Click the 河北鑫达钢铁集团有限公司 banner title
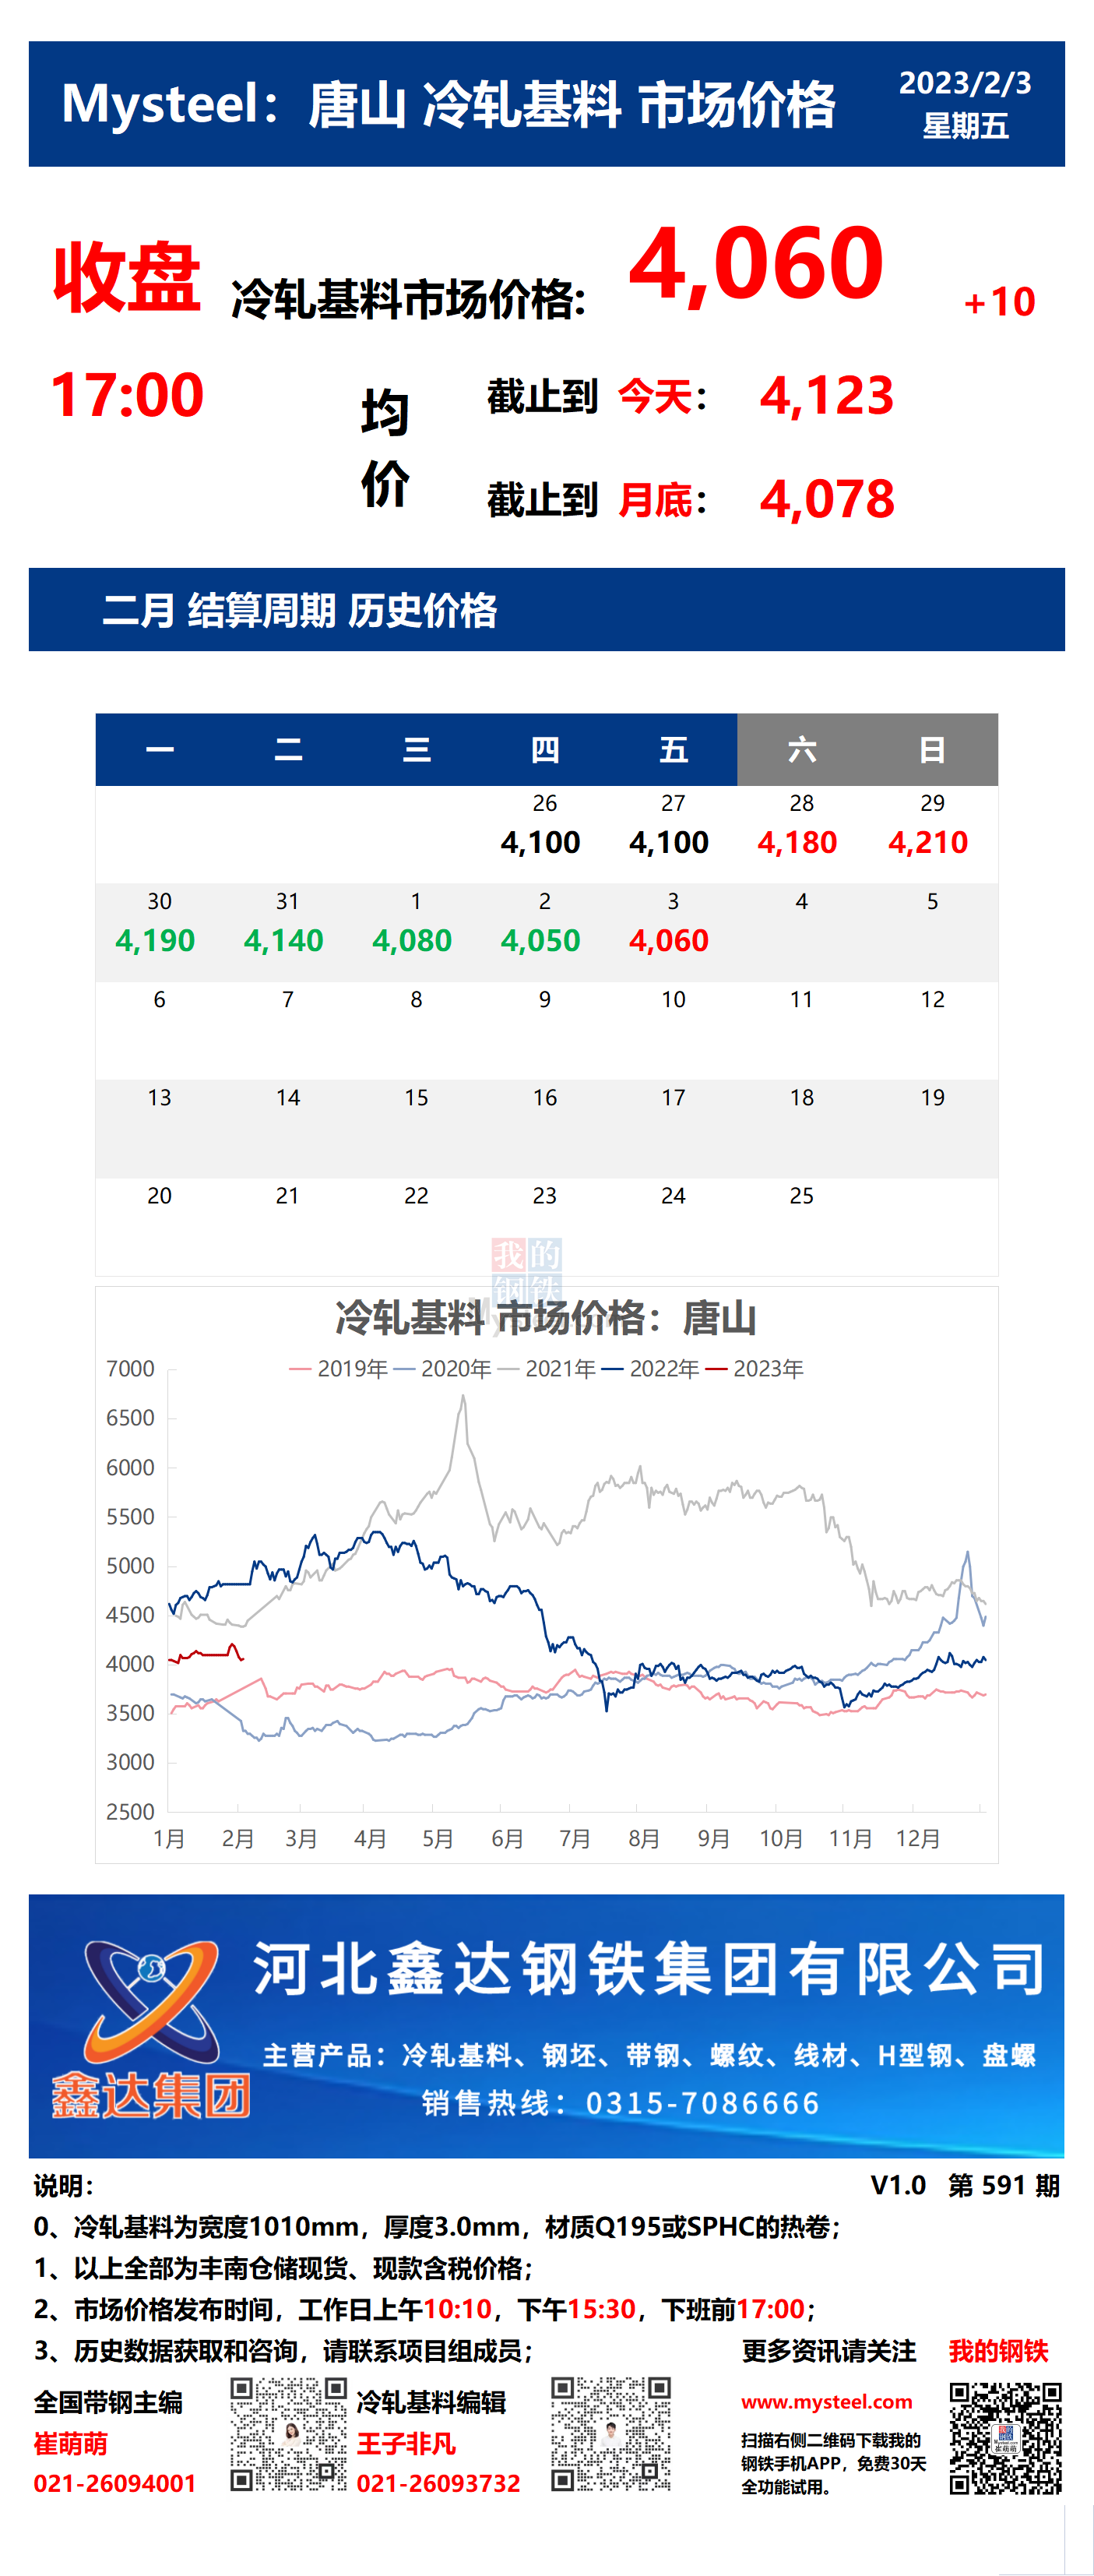The height and width of the screenshot is (2576, 1094). [x=649, y=1968]
